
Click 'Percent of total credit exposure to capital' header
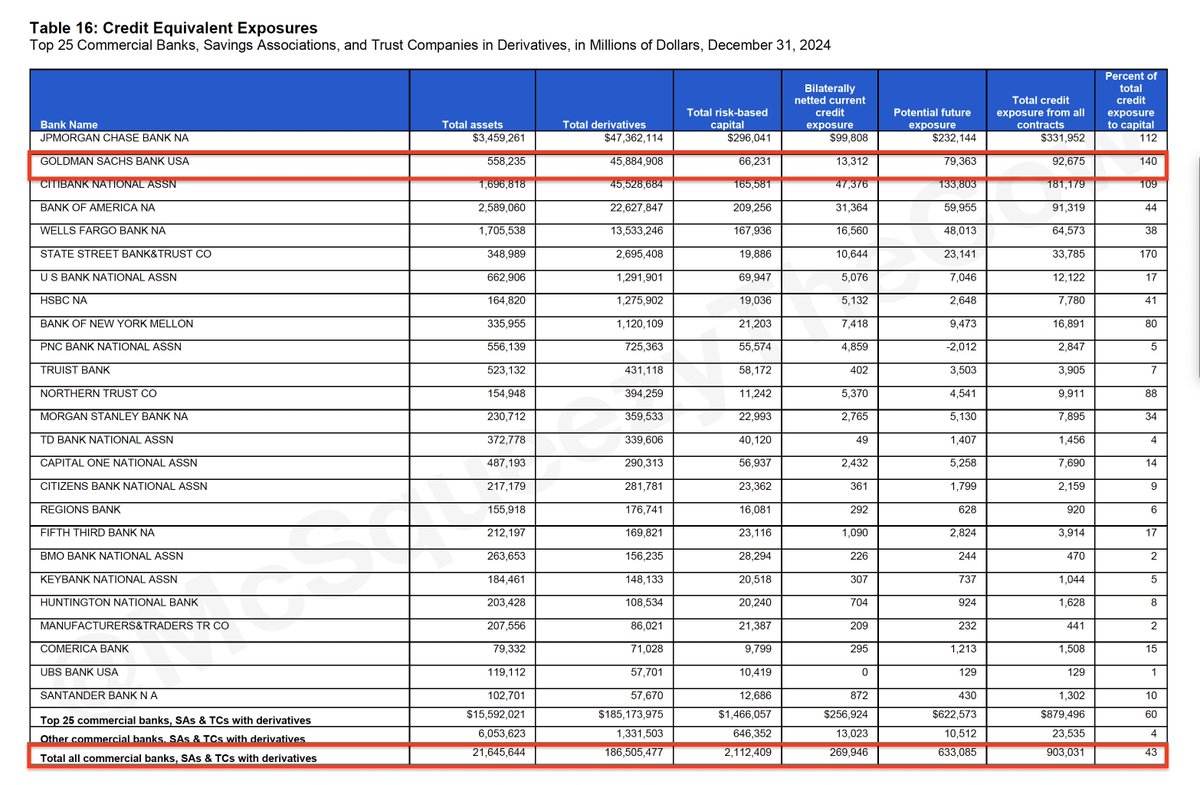[x=1131, y=100]
